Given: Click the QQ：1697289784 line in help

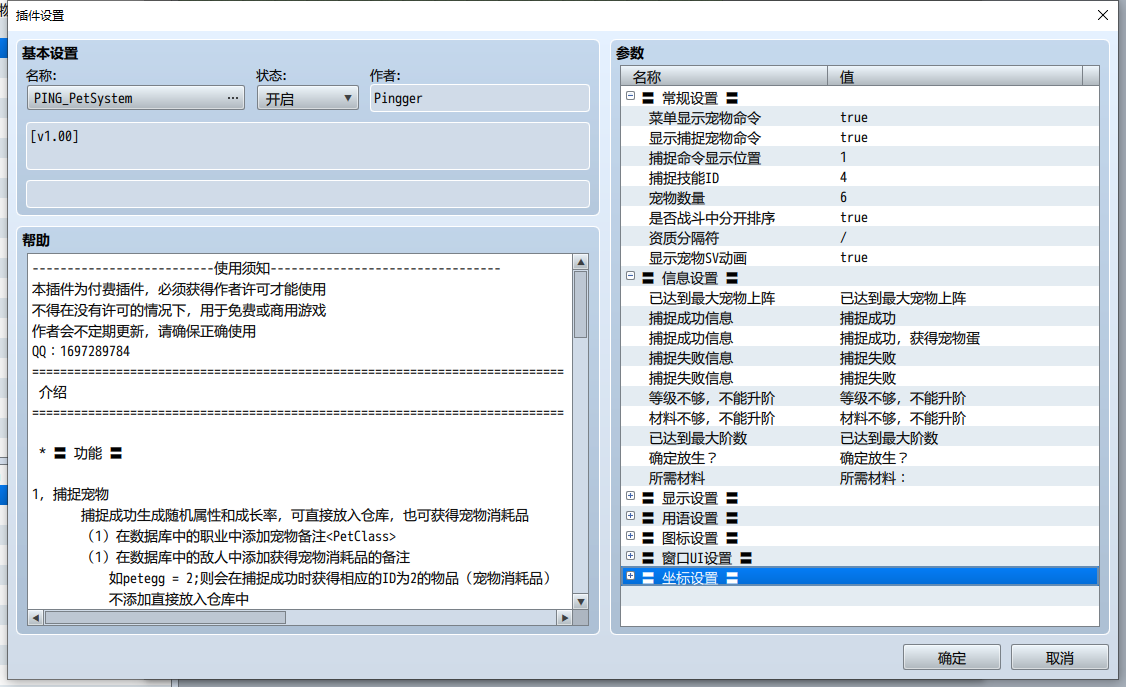Looking at the screenshot, I should tap(81, 351).
